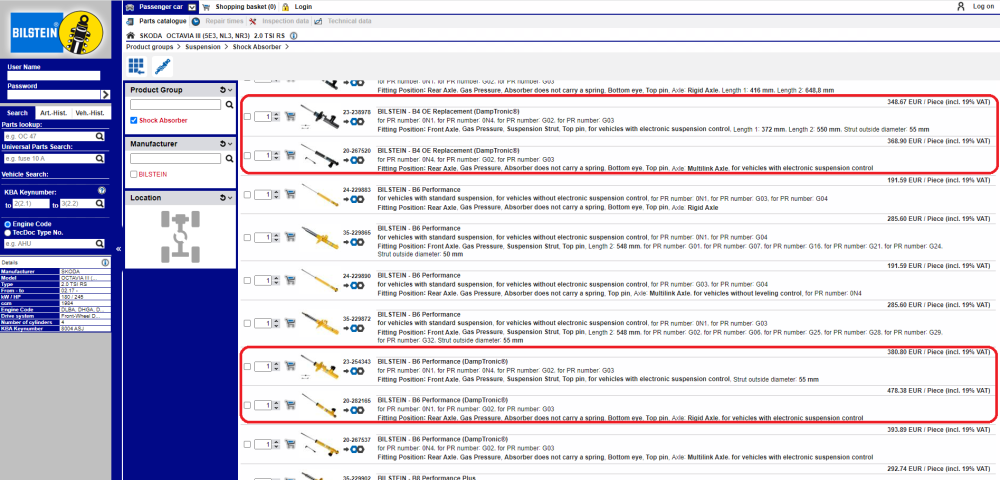Click the Manufacturer search magnifier
Viewport: 1000px width, 480px height.
point(230,159)
